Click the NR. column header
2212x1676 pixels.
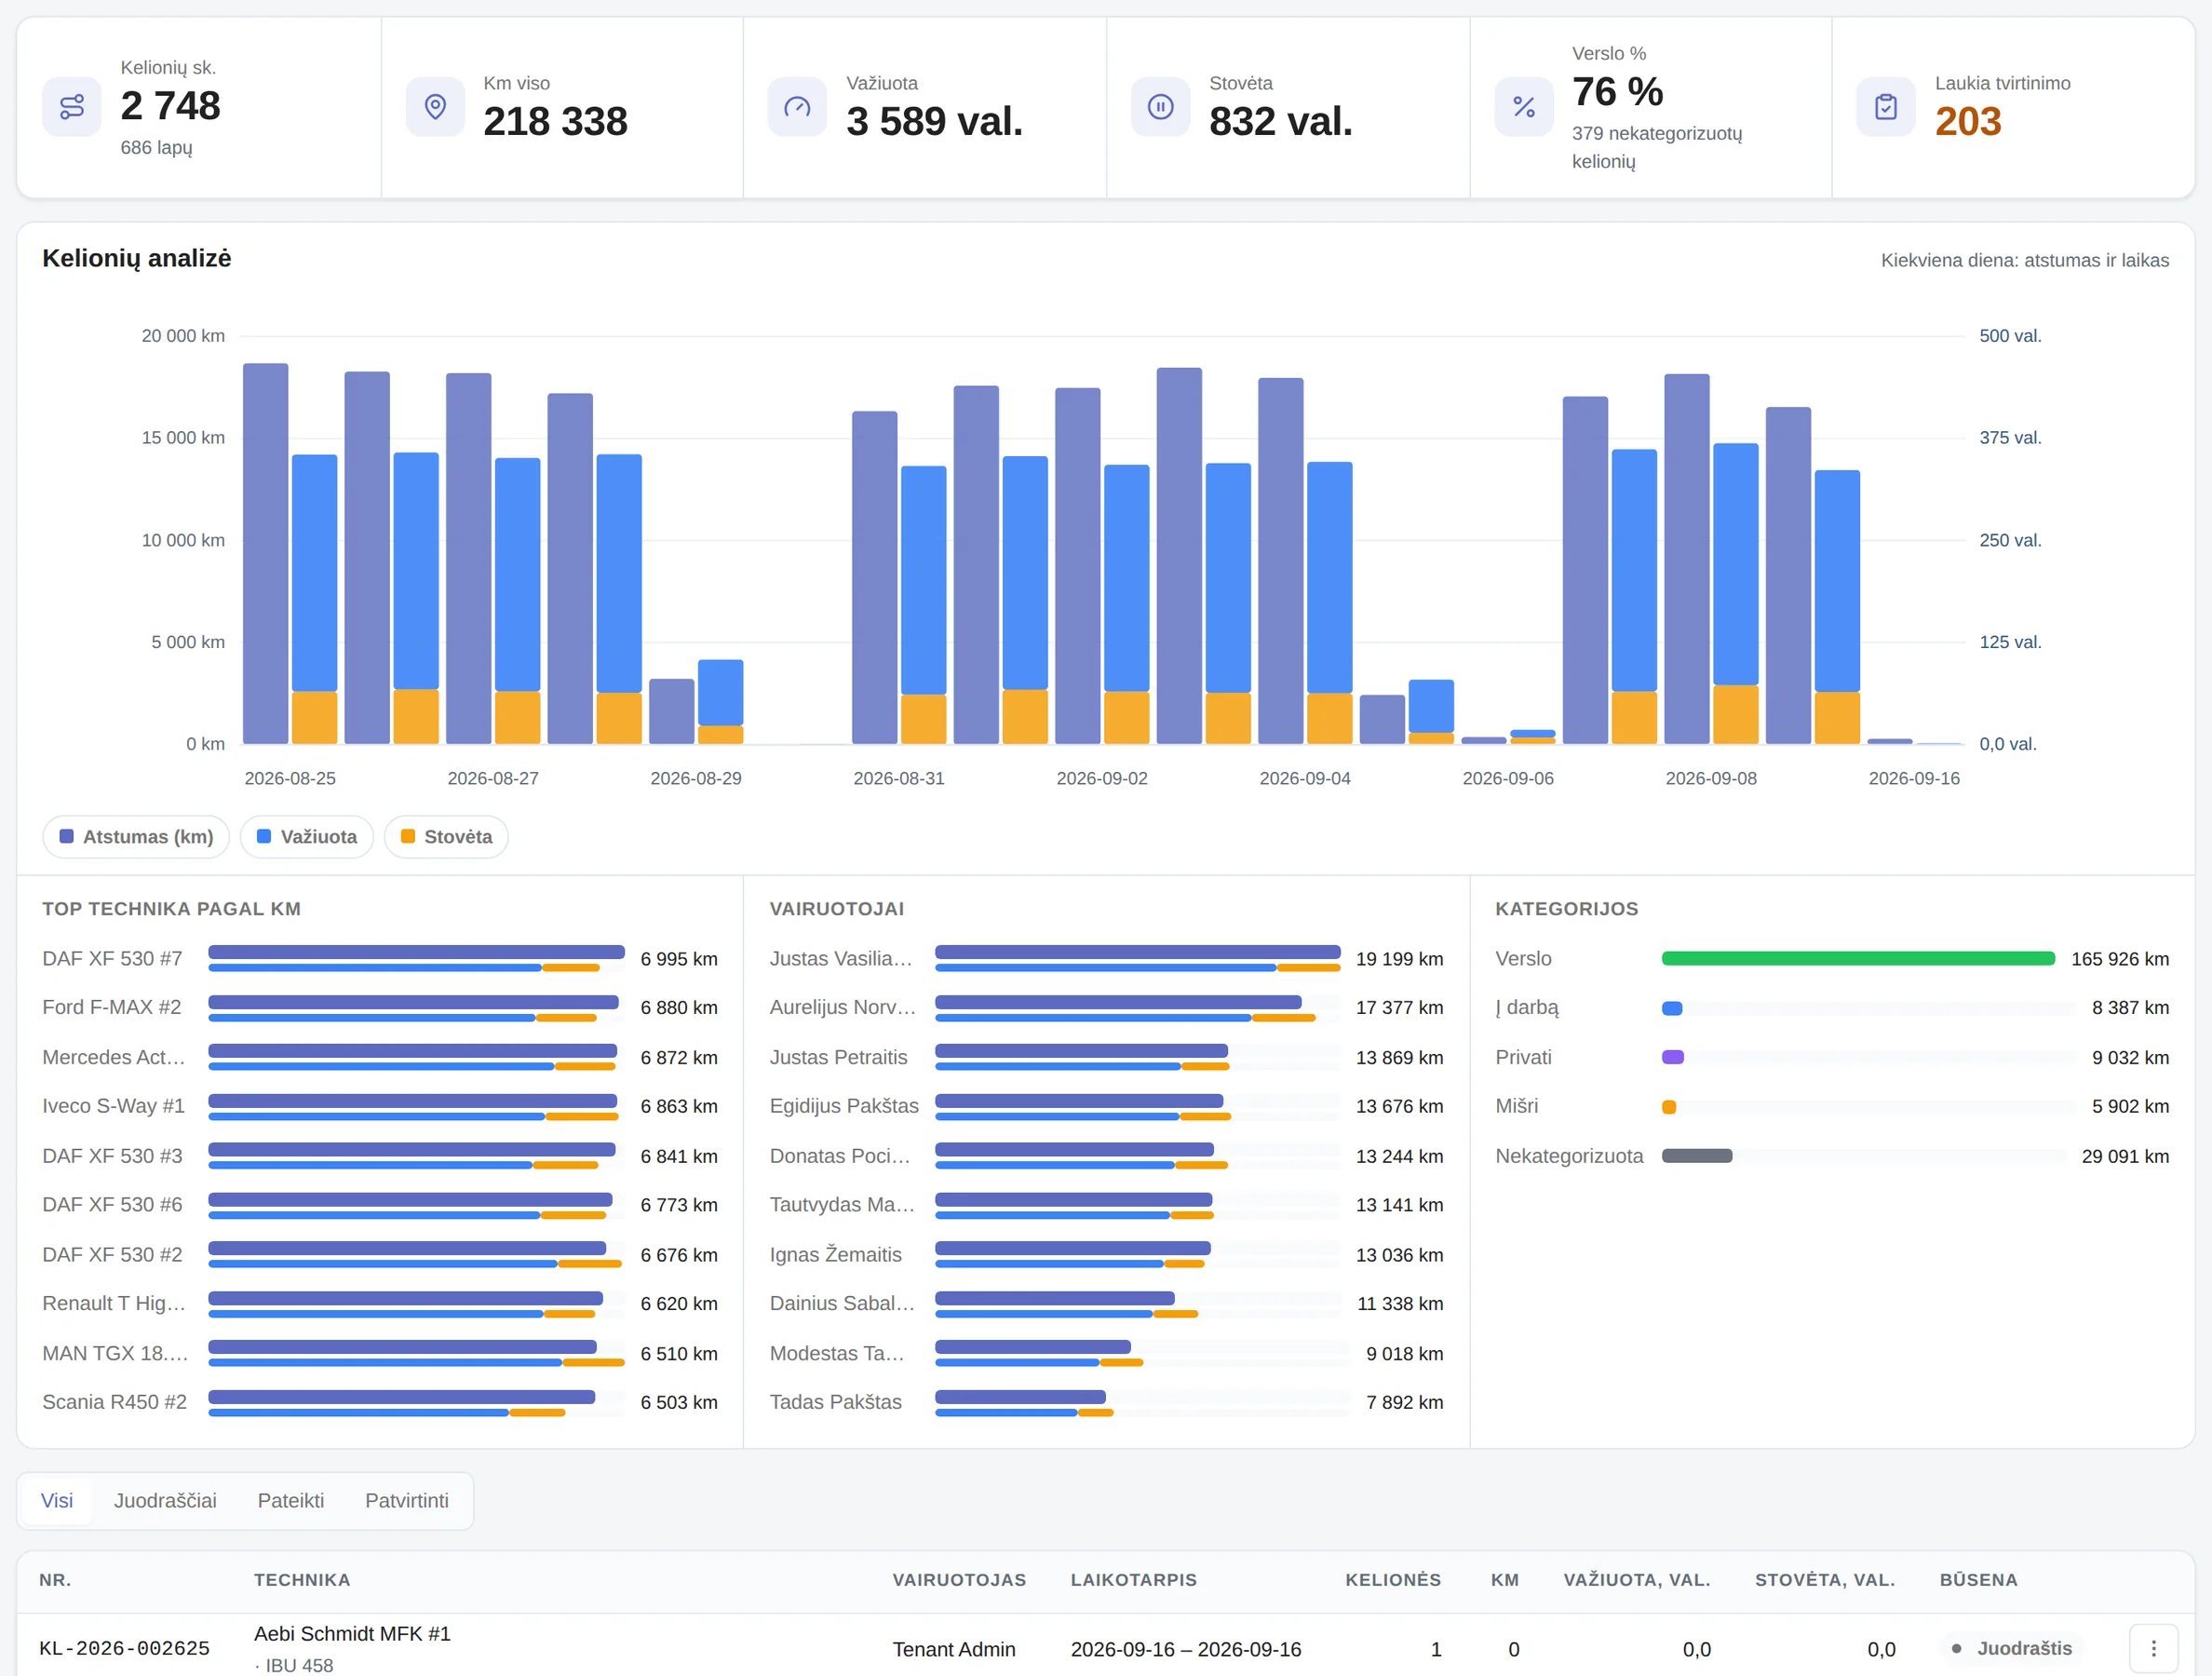click(x=55, y=1580)
